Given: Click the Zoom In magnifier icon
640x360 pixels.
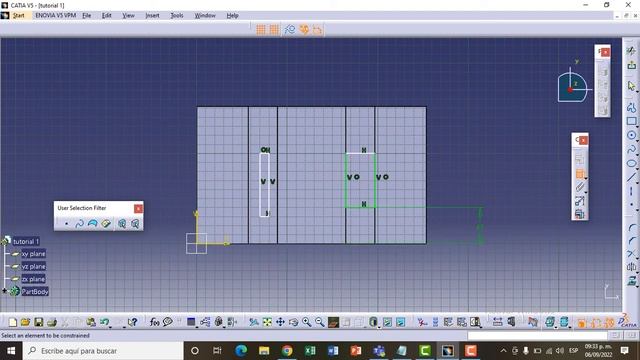Looking at the screenshot, I should (307, 322).
